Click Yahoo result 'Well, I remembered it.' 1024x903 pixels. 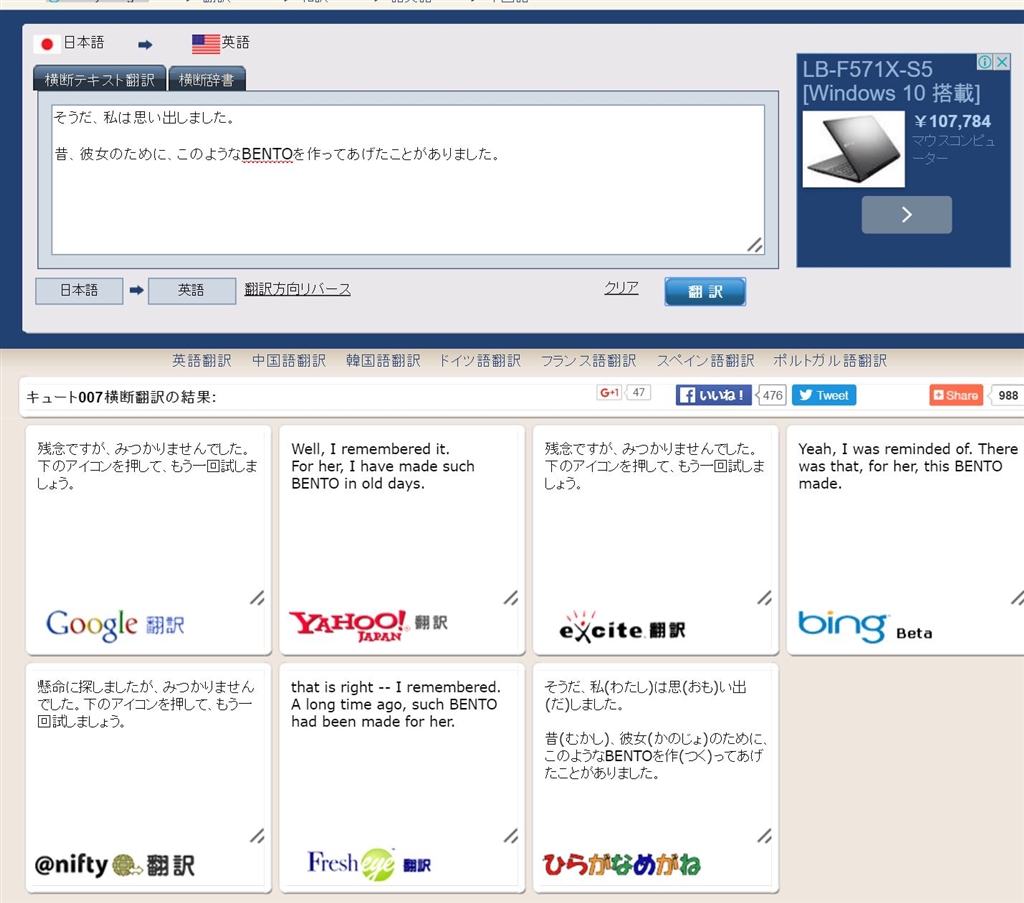[370, 449]
